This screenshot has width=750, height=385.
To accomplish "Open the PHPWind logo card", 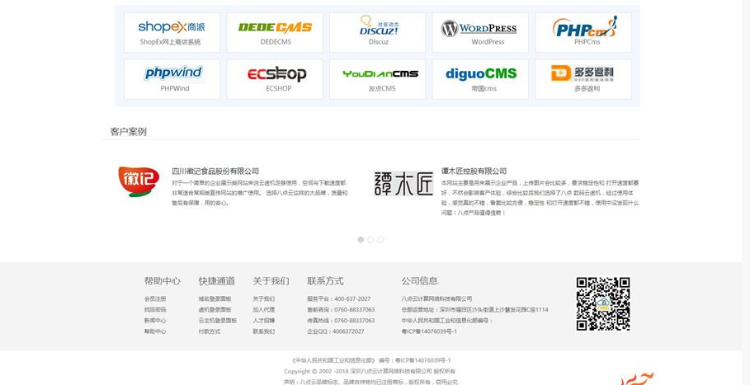I will coord(172,79).
